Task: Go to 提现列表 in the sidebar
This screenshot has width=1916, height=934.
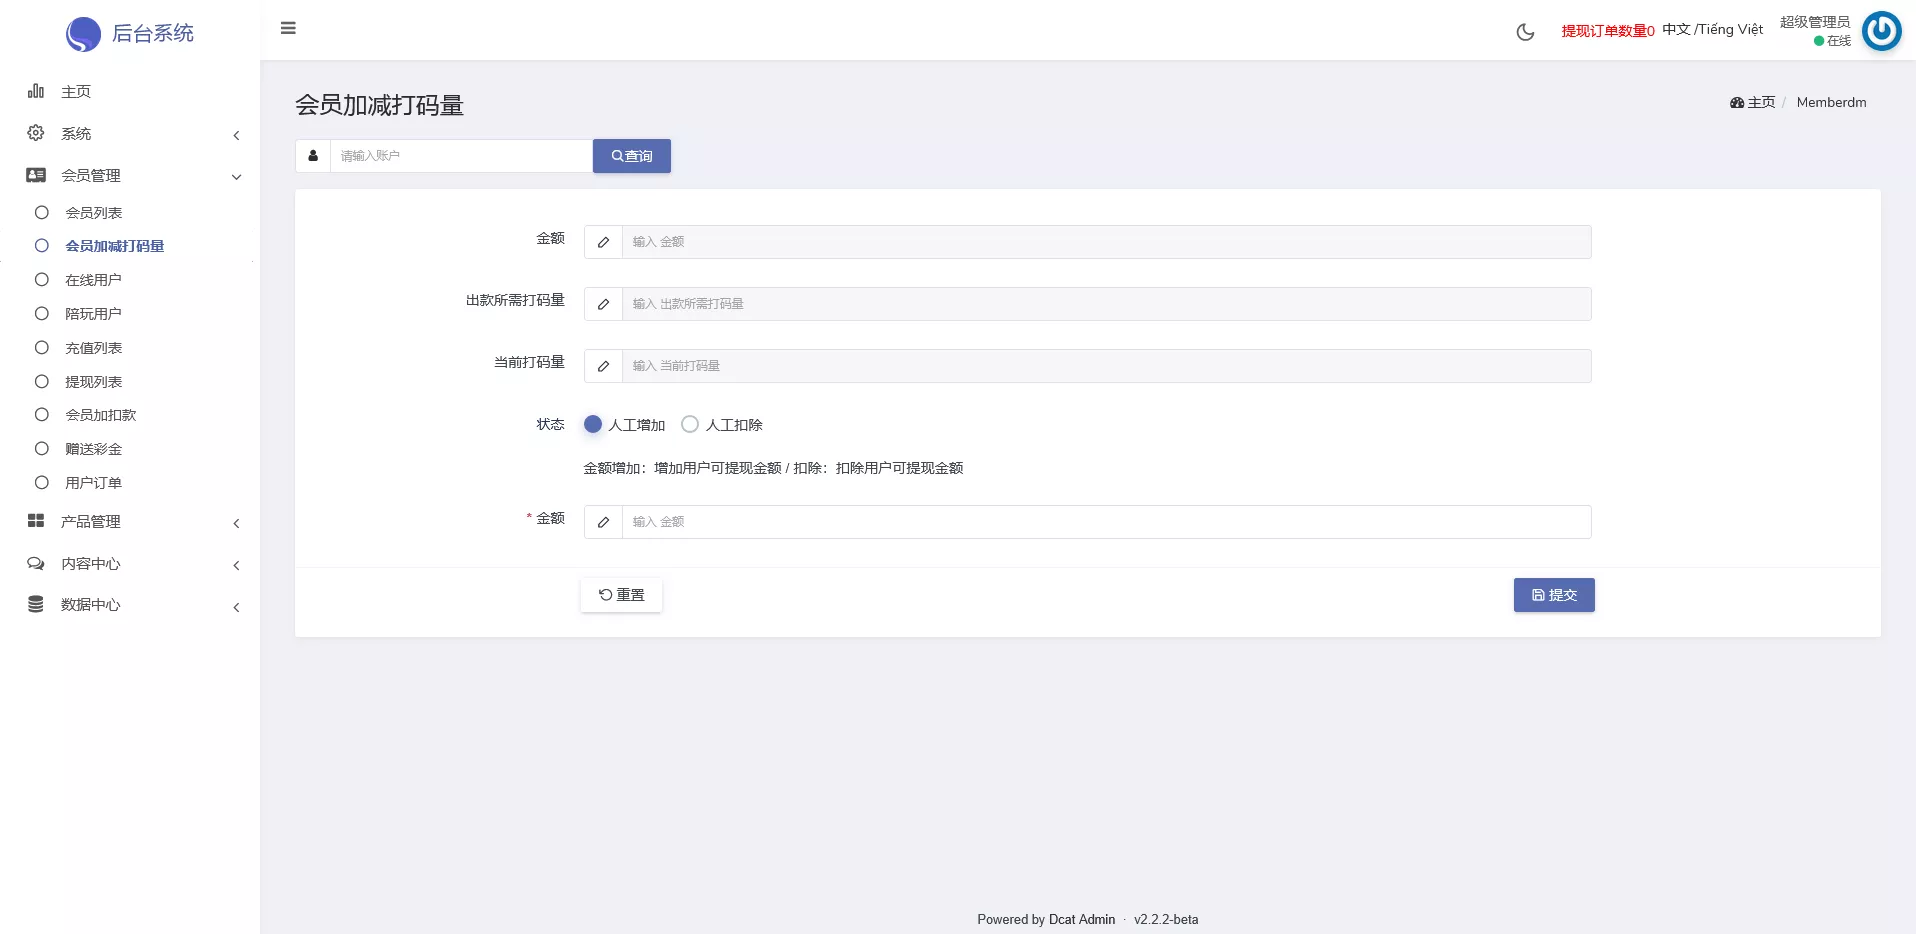Action: 93,382
